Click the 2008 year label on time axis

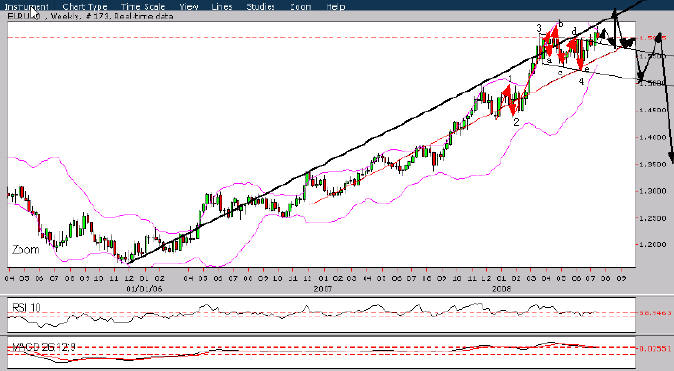click(x=501, y=289)
